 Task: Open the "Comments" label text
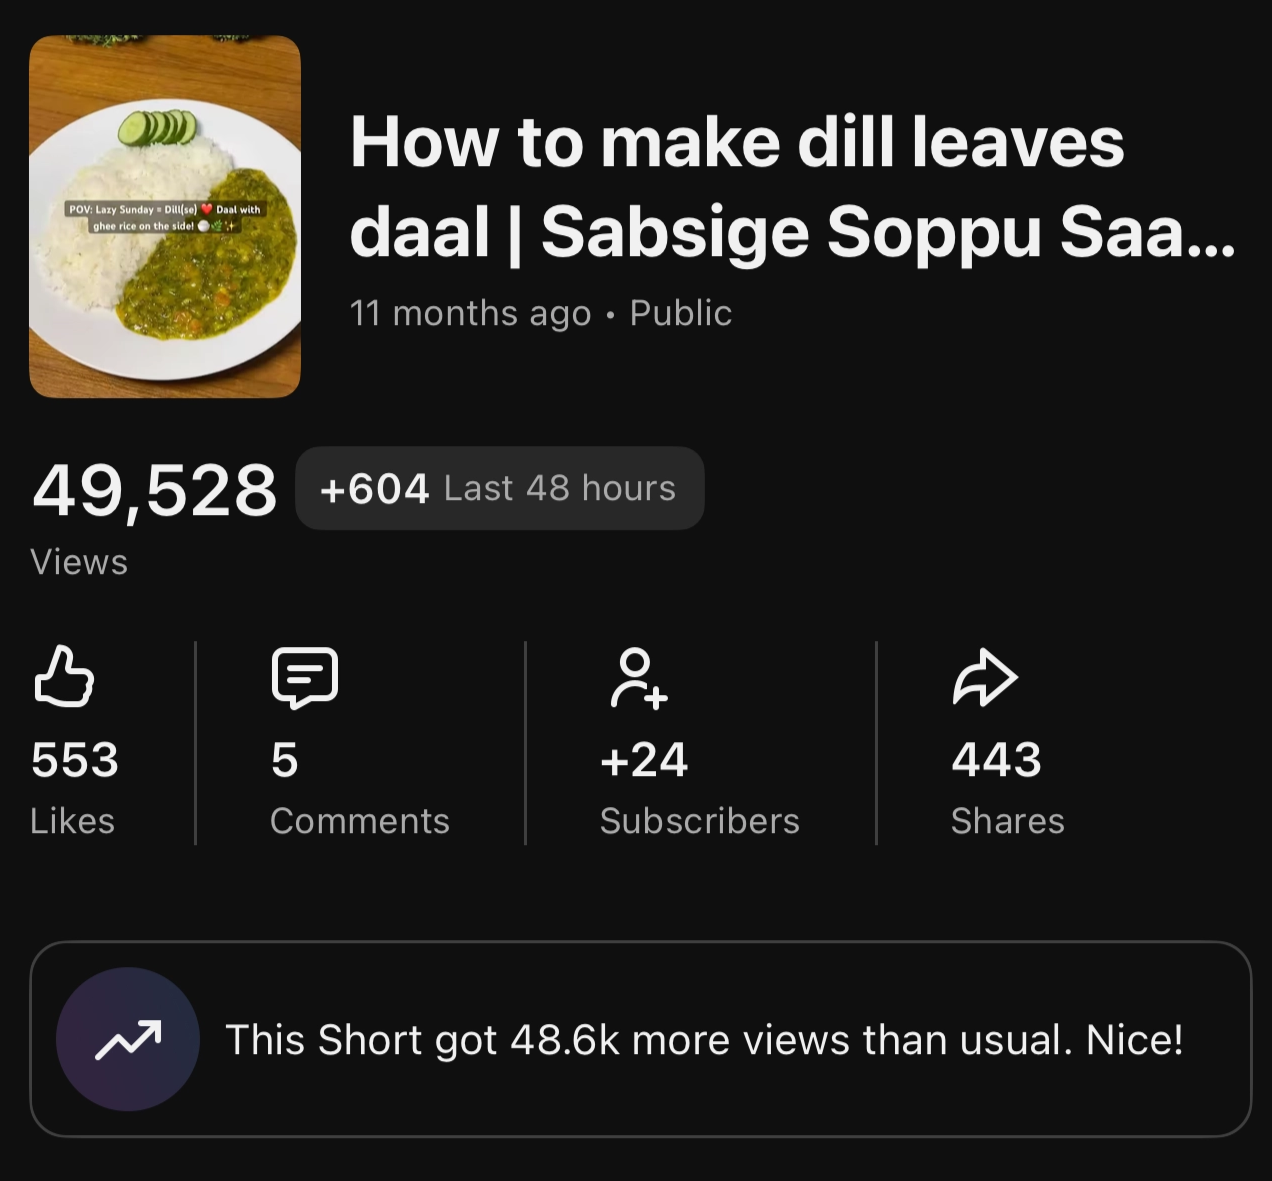coord(359,821)
